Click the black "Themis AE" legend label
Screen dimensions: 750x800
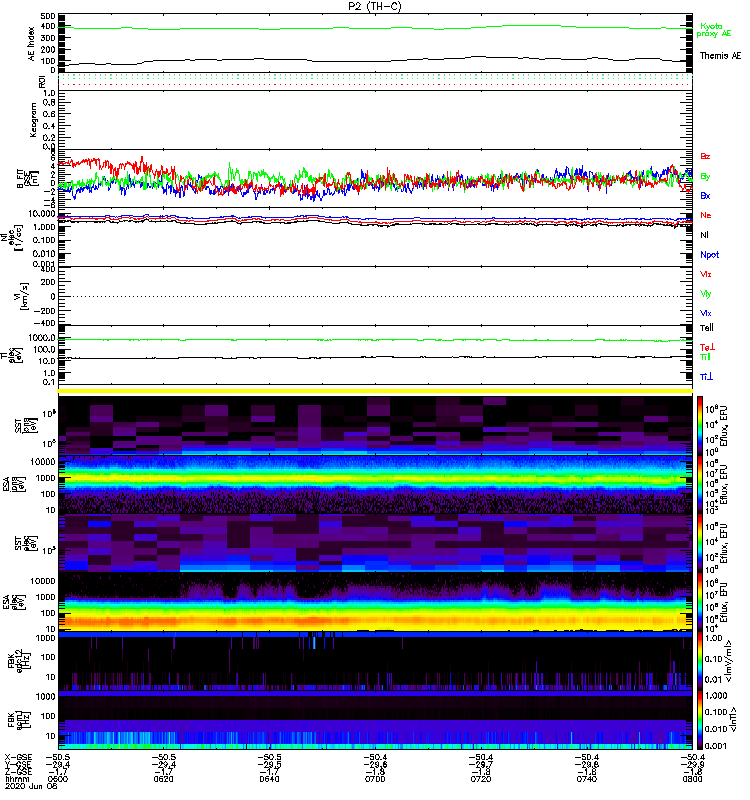click(x=720, y=56)
